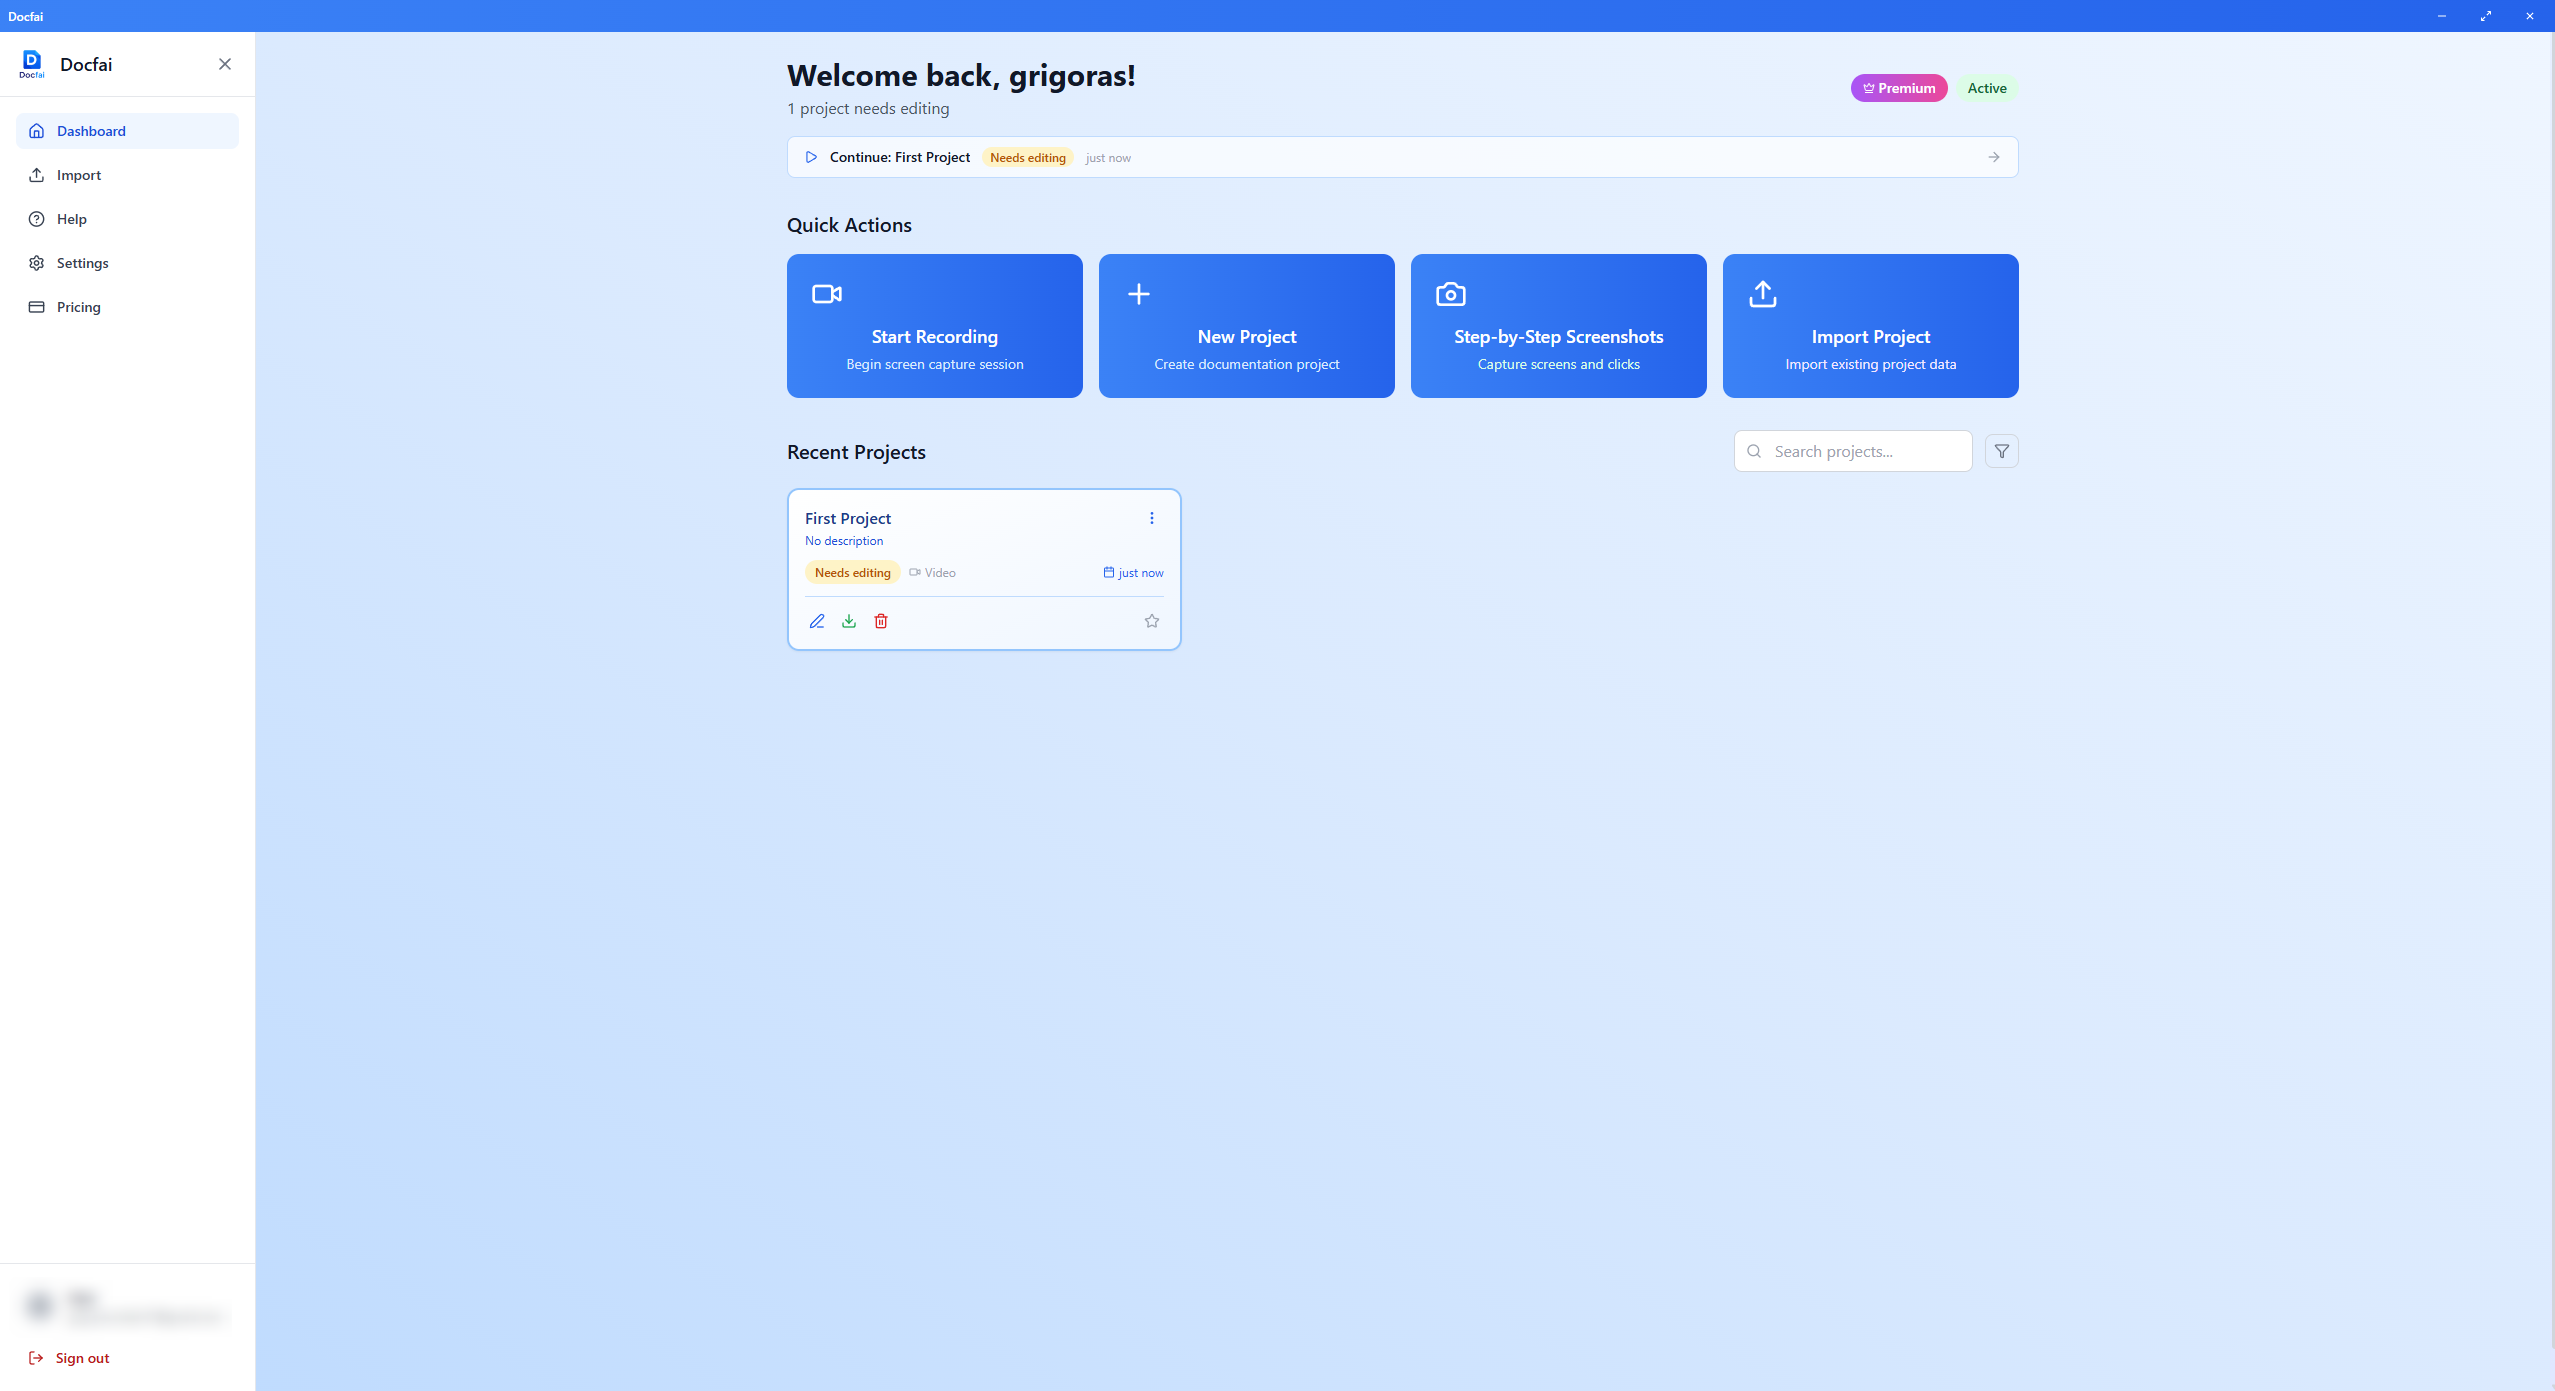Screen dimensions: 2555x1391
Task: Delete First Project with the trash icon
Action: point(881,621)
